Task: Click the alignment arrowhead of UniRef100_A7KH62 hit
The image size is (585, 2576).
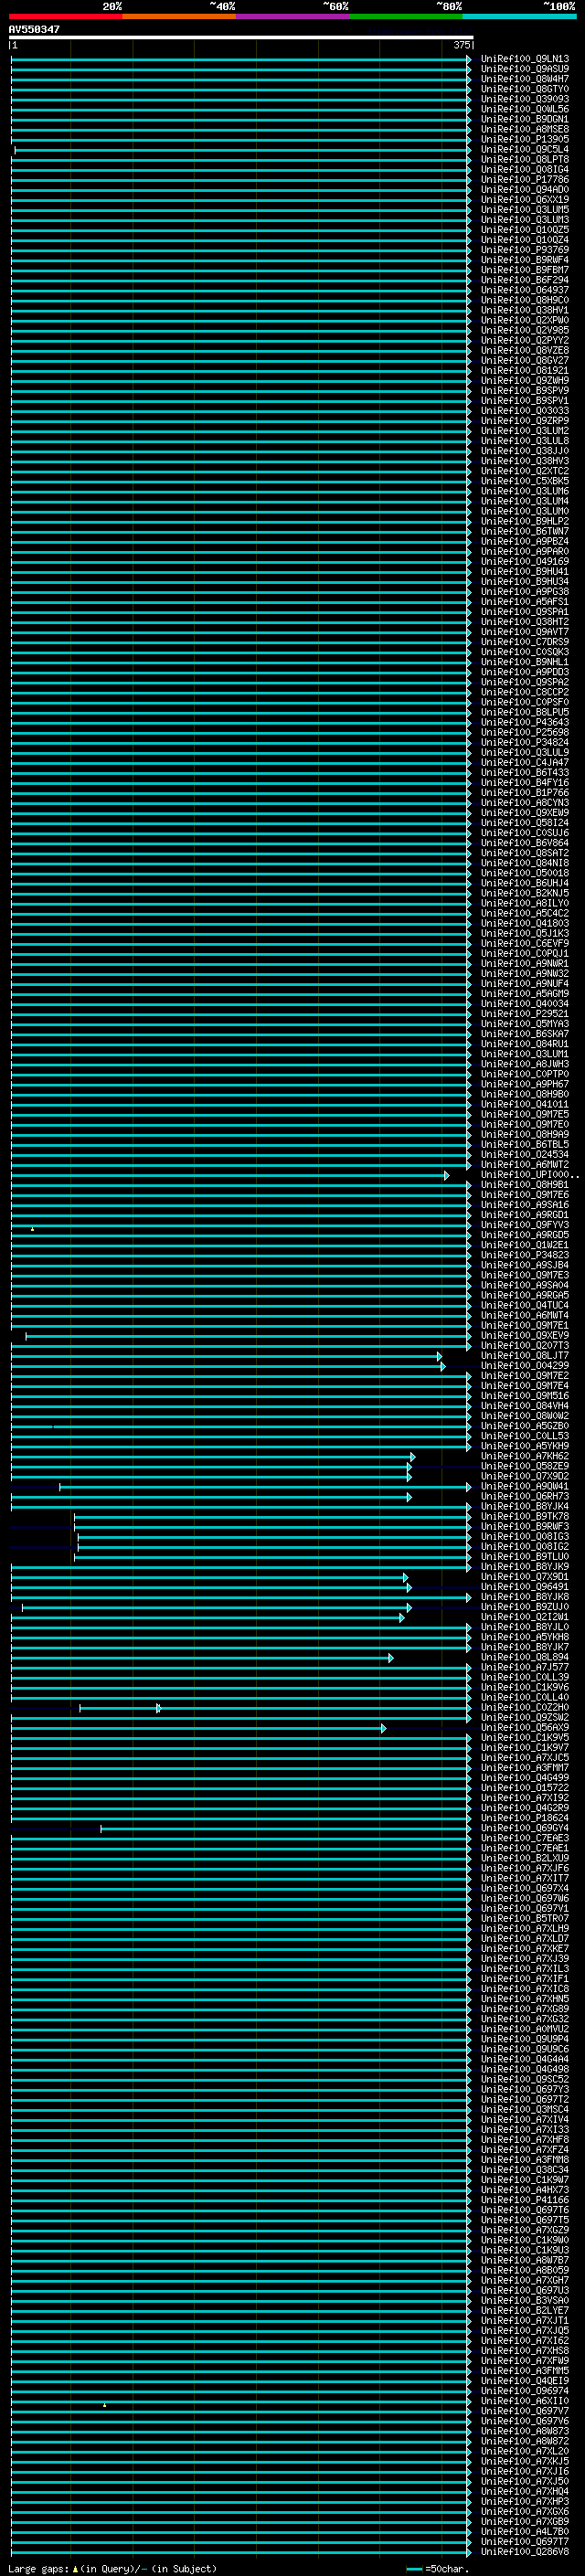Action: pos(412,1457)
